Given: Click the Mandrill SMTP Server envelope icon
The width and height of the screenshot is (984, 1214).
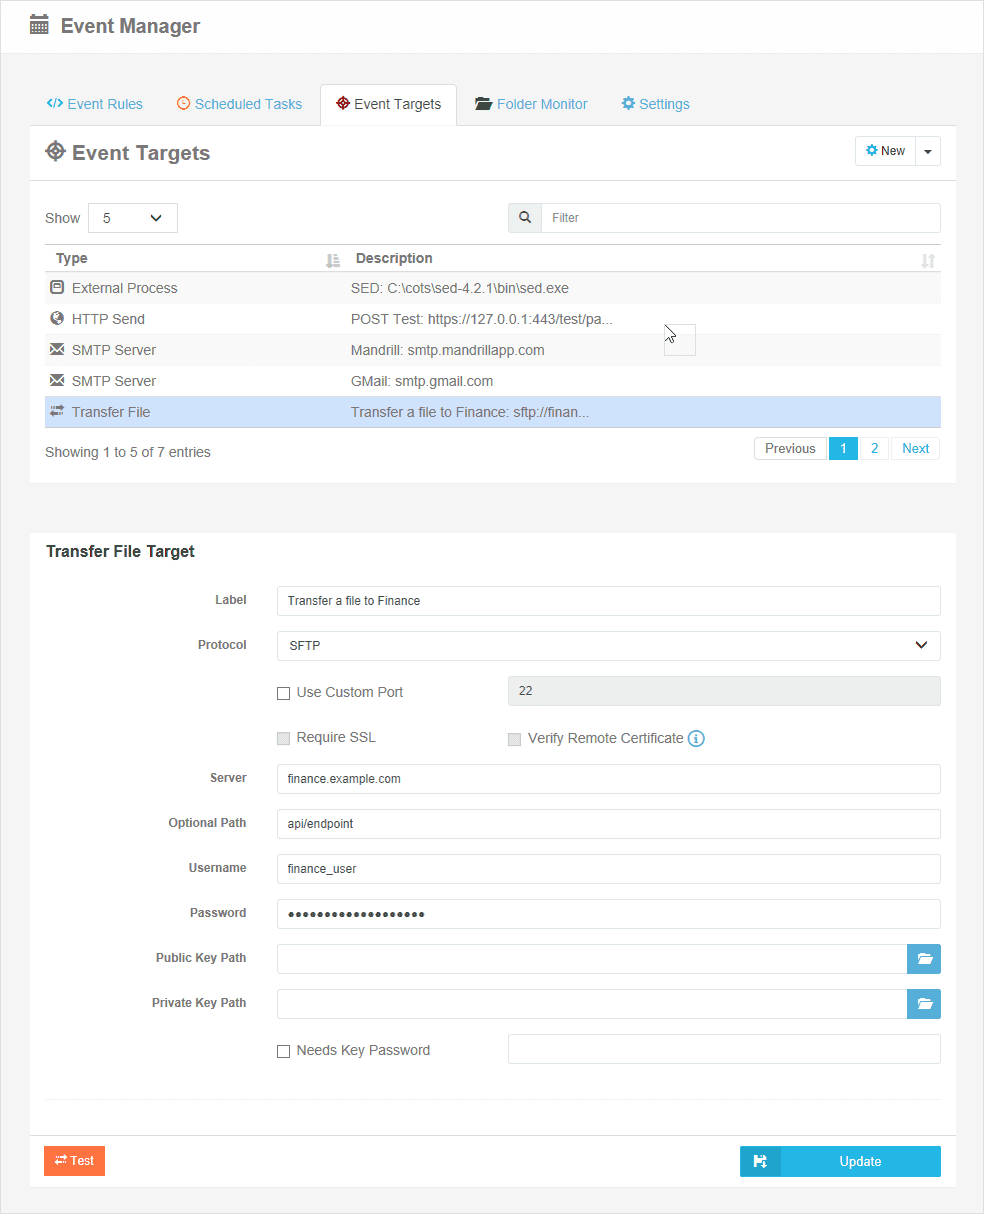Looking at the screenshot, I should (57, 350).
